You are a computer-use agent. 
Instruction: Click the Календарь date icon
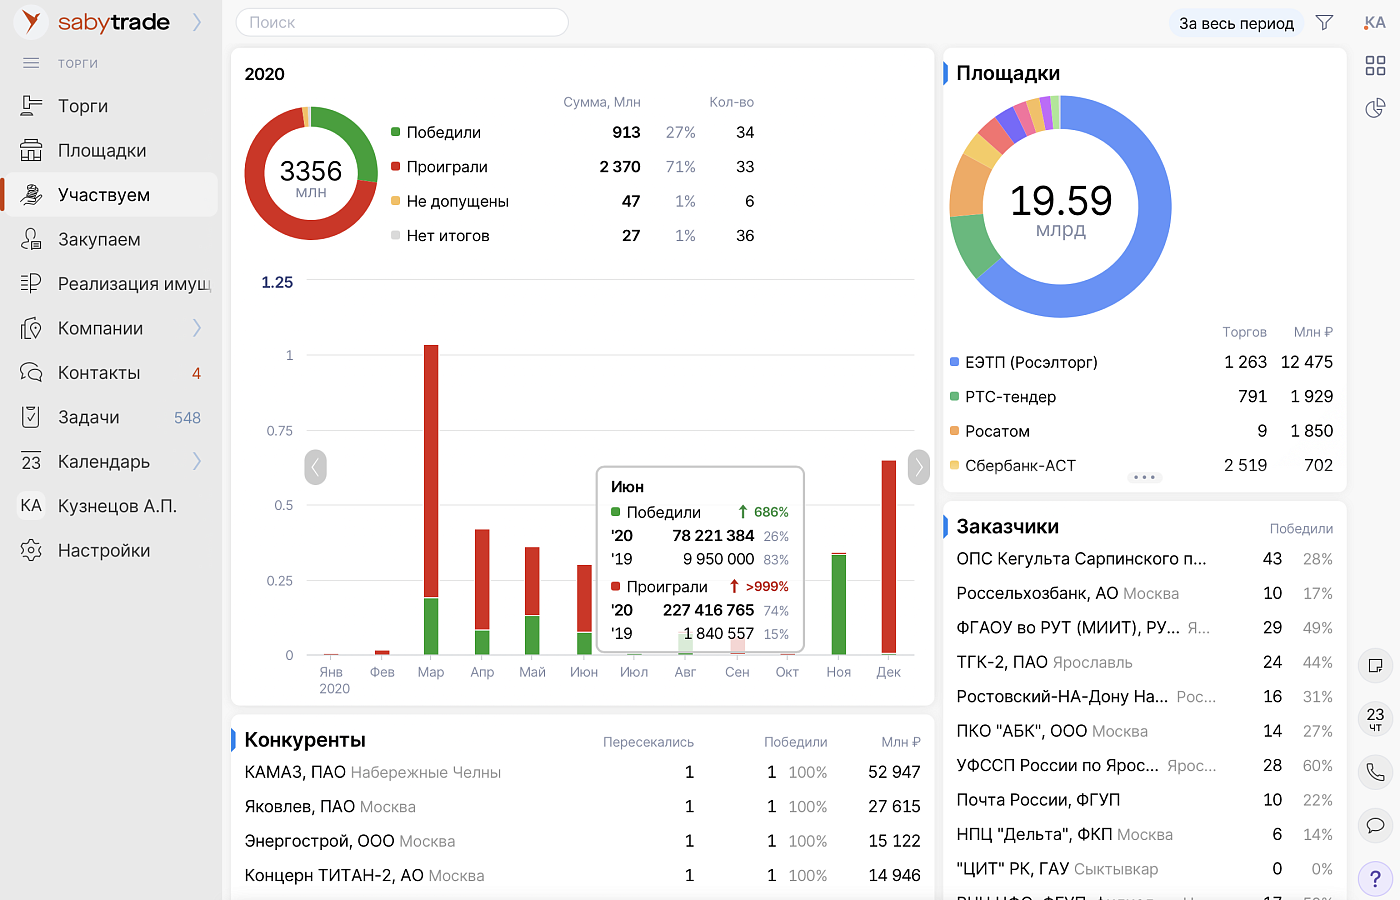pyautogui.click(x=32, y=462)
